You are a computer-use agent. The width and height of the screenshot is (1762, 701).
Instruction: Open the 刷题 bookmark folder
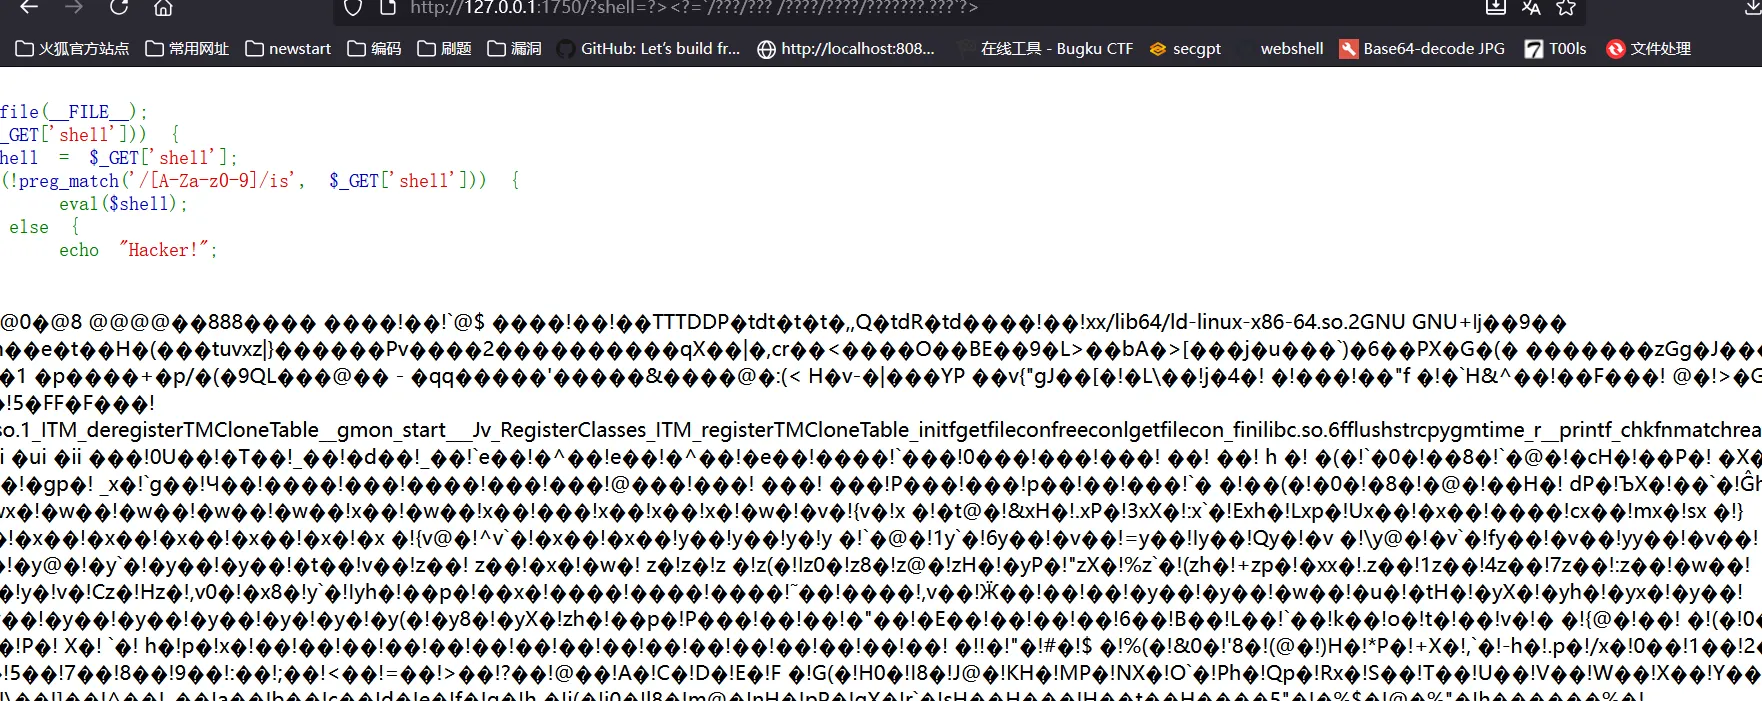point(444,49)
